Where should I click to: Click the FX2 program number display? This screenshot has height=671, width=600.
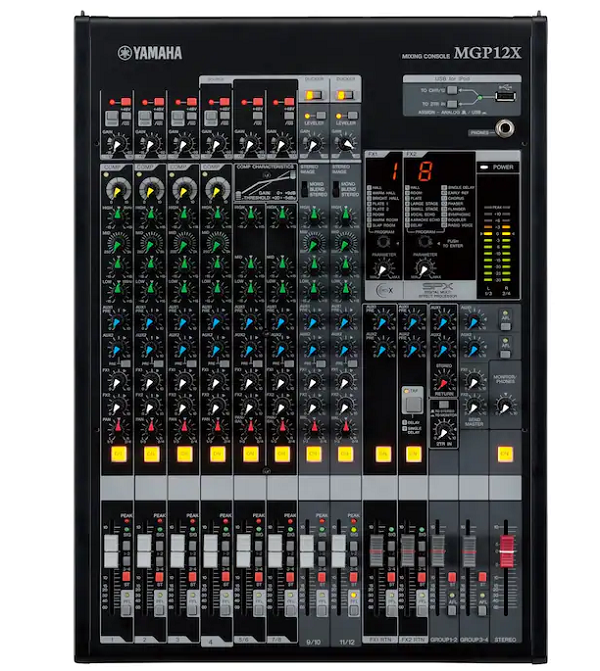(x=424, y=171)
